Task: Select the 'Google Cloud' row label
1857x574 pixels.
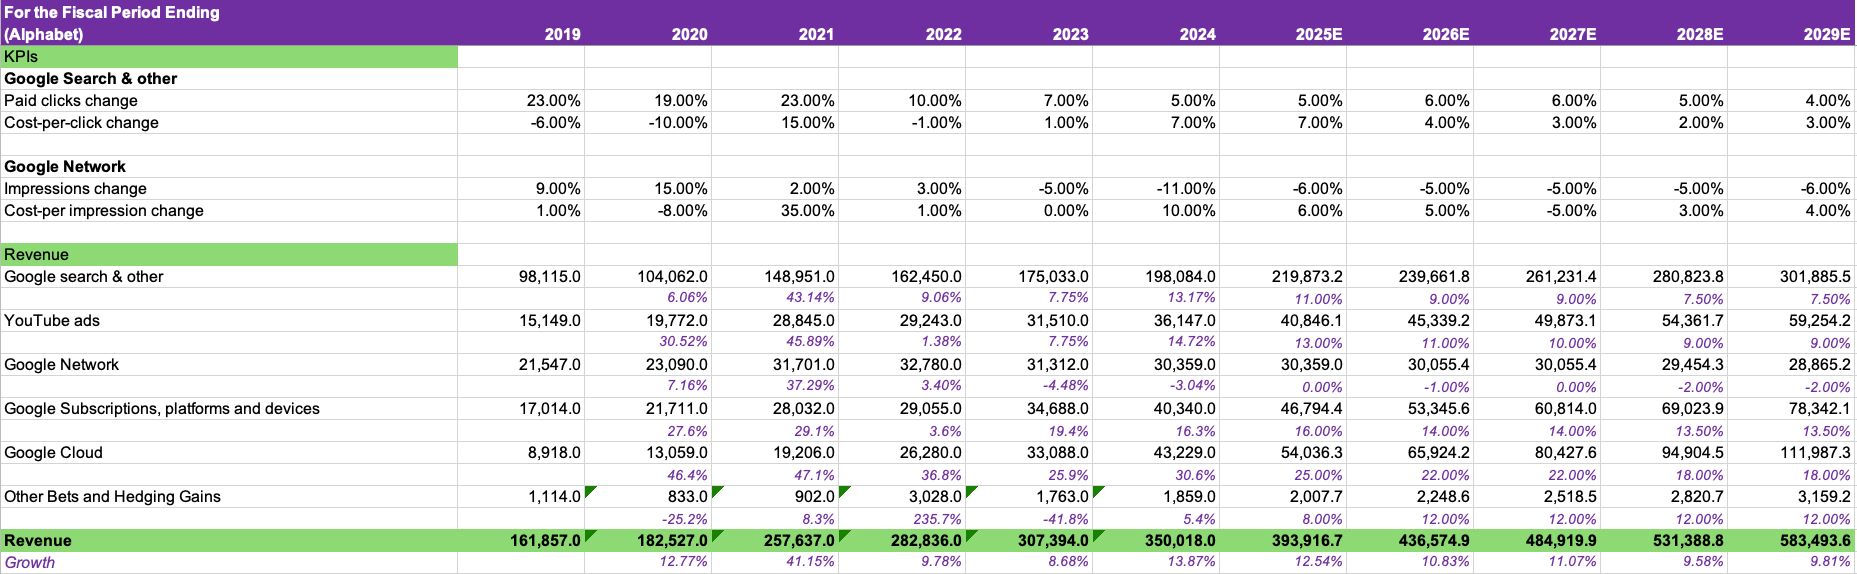Action: click(x=54, y=453)
